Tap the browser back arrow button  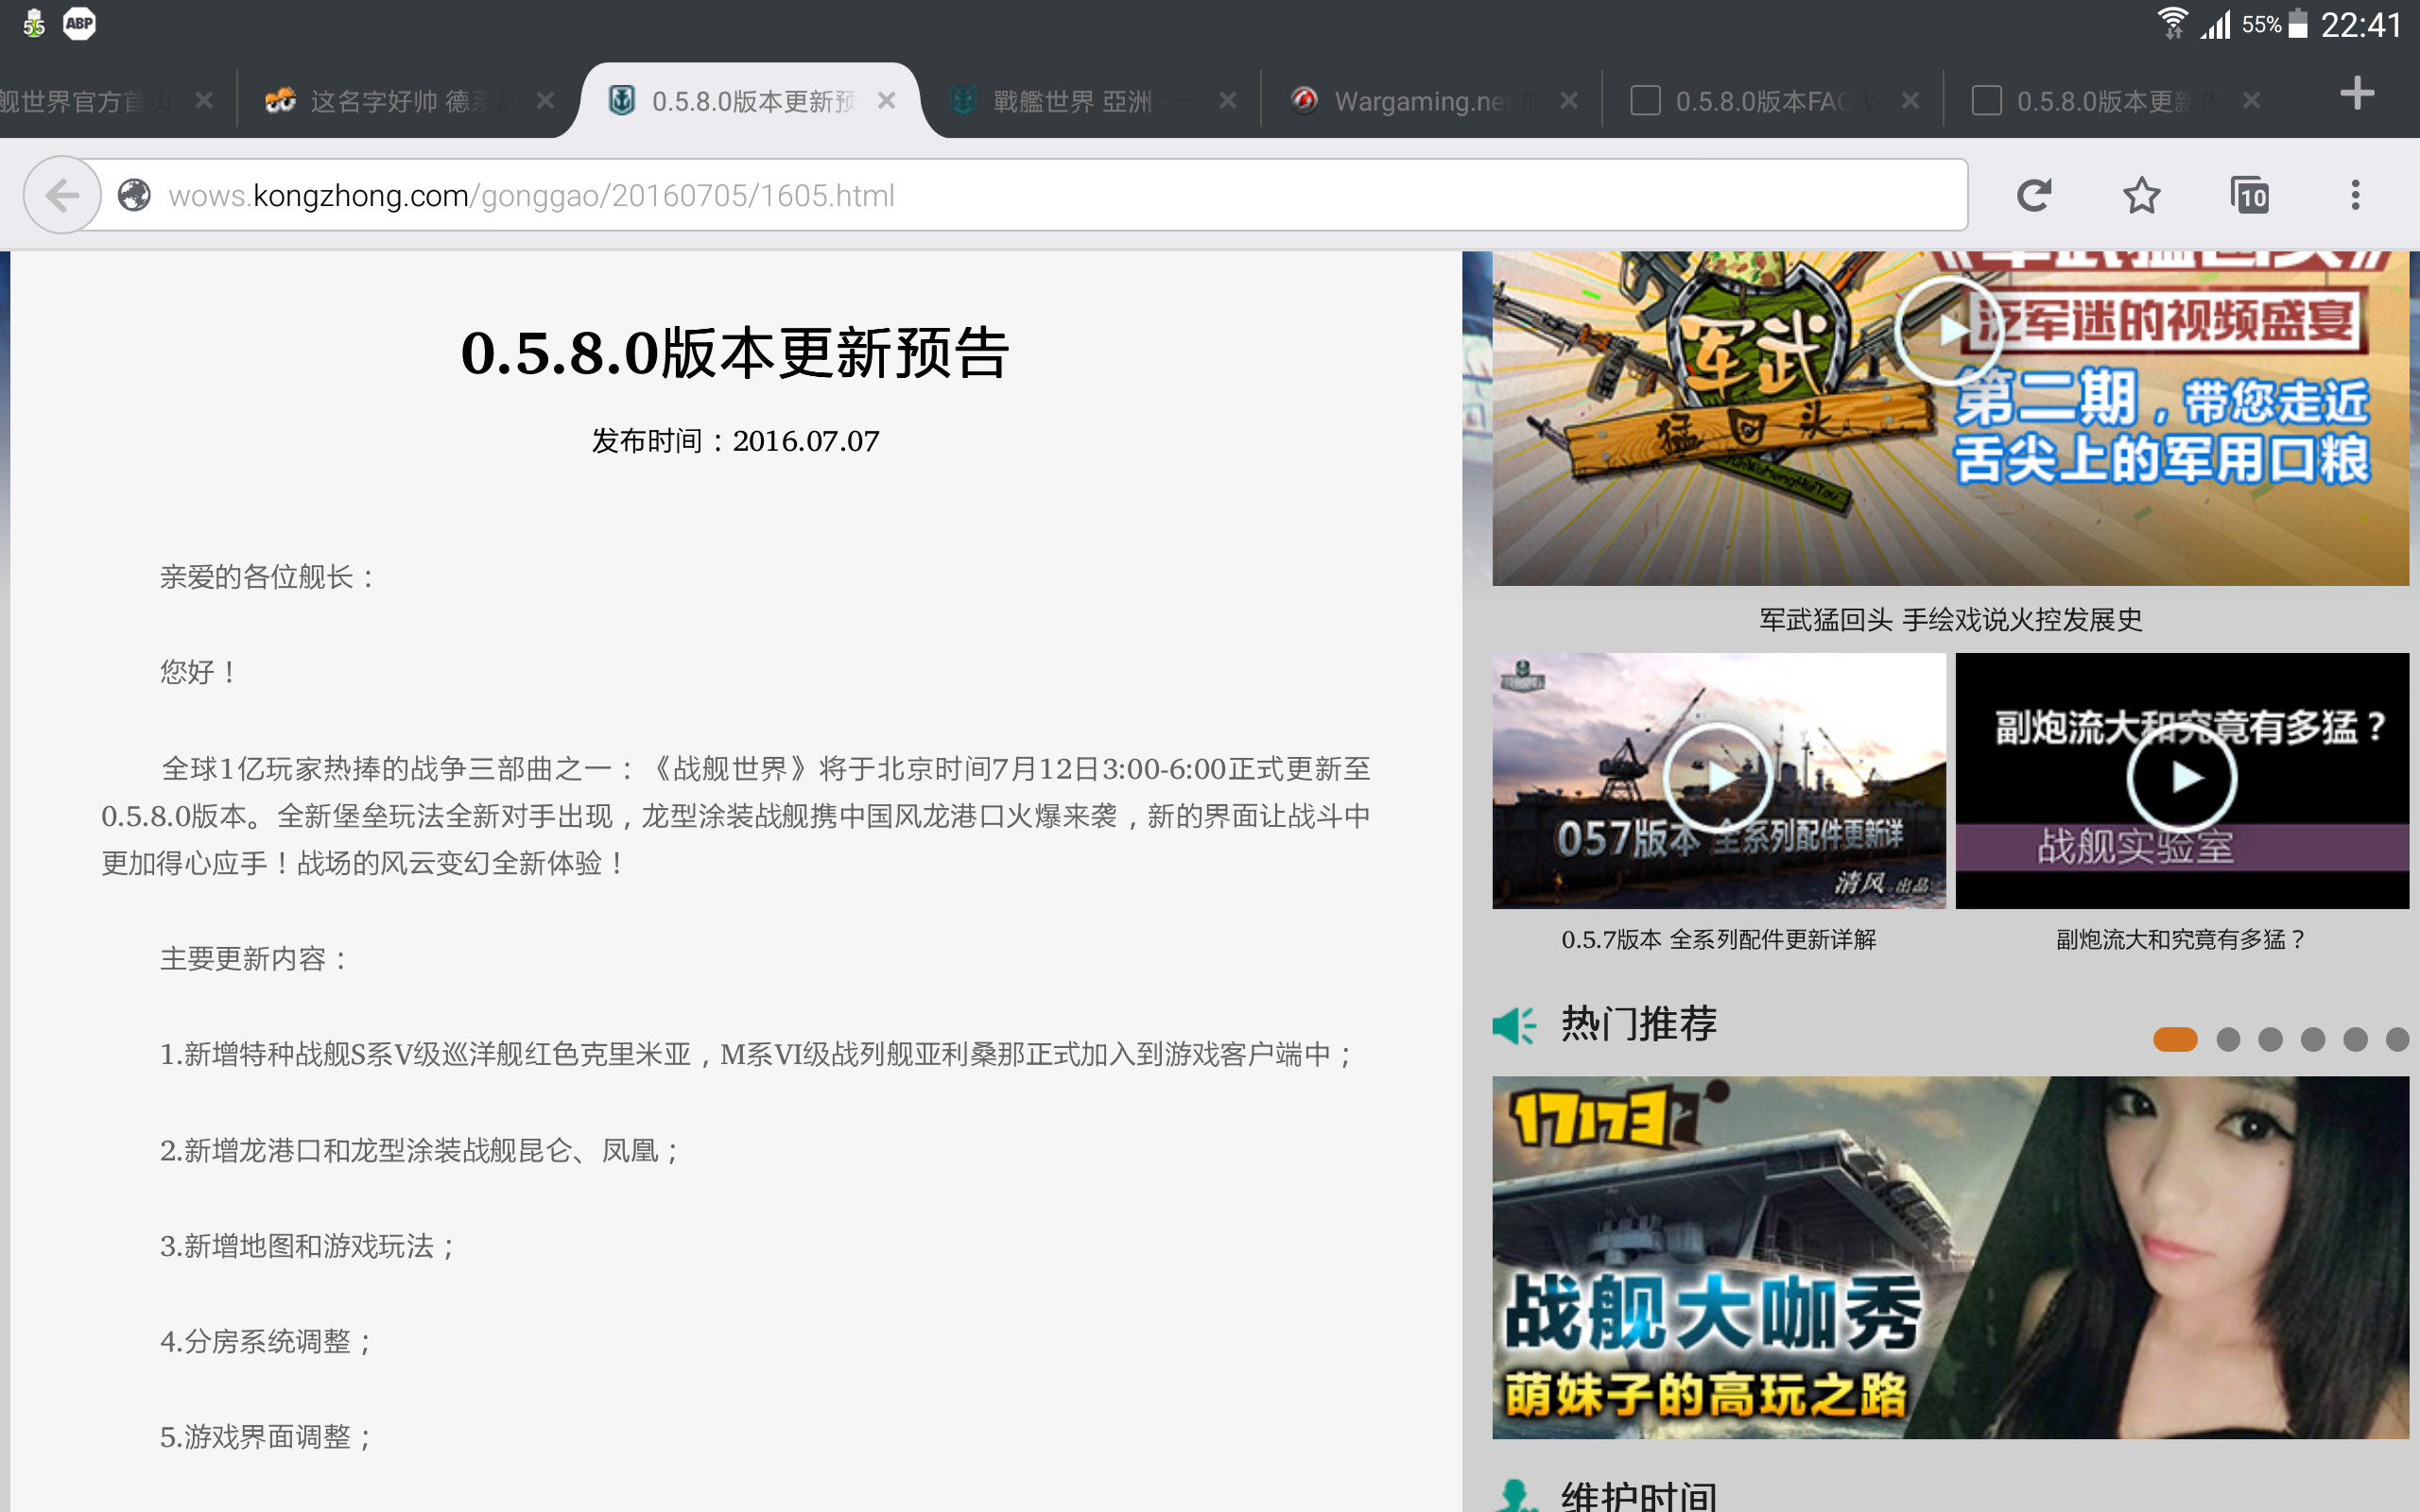pyautogui.click(x=62, y=195)
